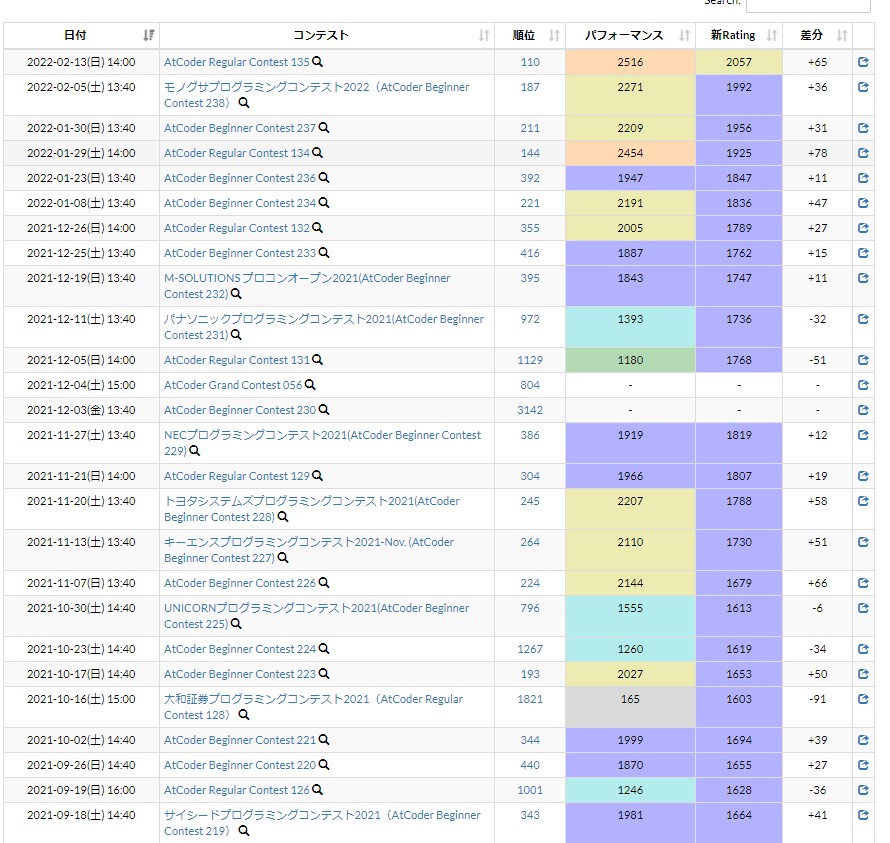Click share icon in AtCoder Regular Contest 126 row

[x=863, y=790]
